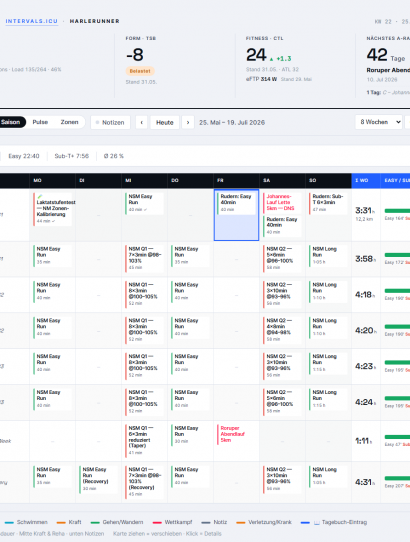Open the selected Friday Rudern: Easy 40min card
This screenshot has height=542, width=410.
click(x=236, y=203)
